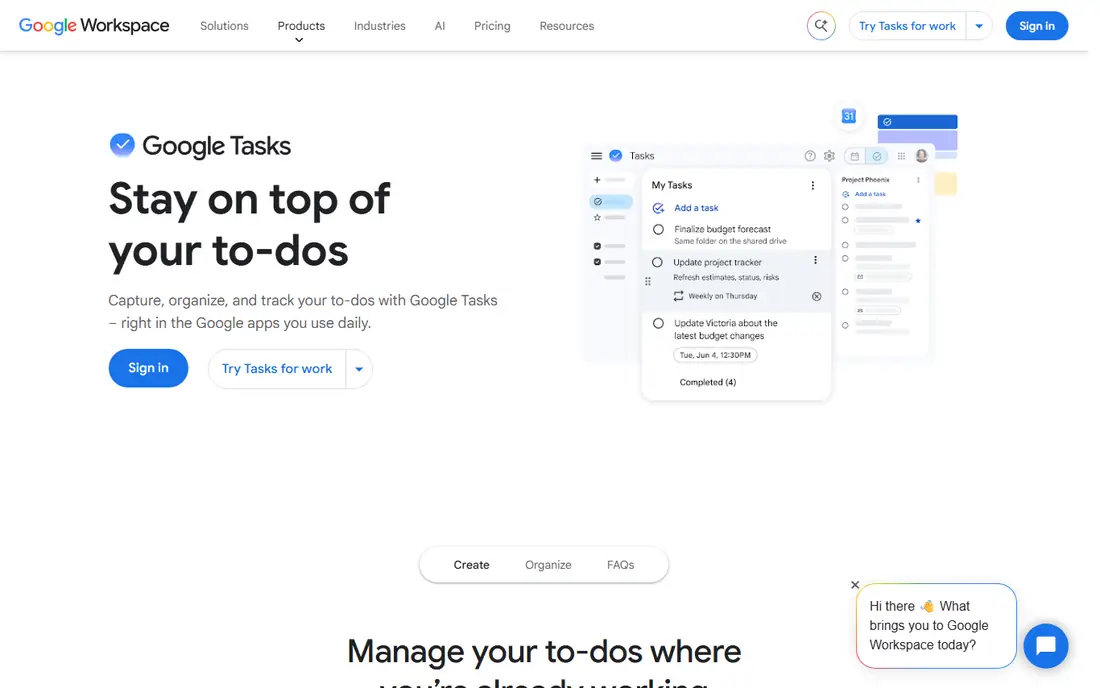Viewport: 1100px width, 688px height.
Task: Click three-dot menu on Update project tracker
Action: [x=815, y=260]
